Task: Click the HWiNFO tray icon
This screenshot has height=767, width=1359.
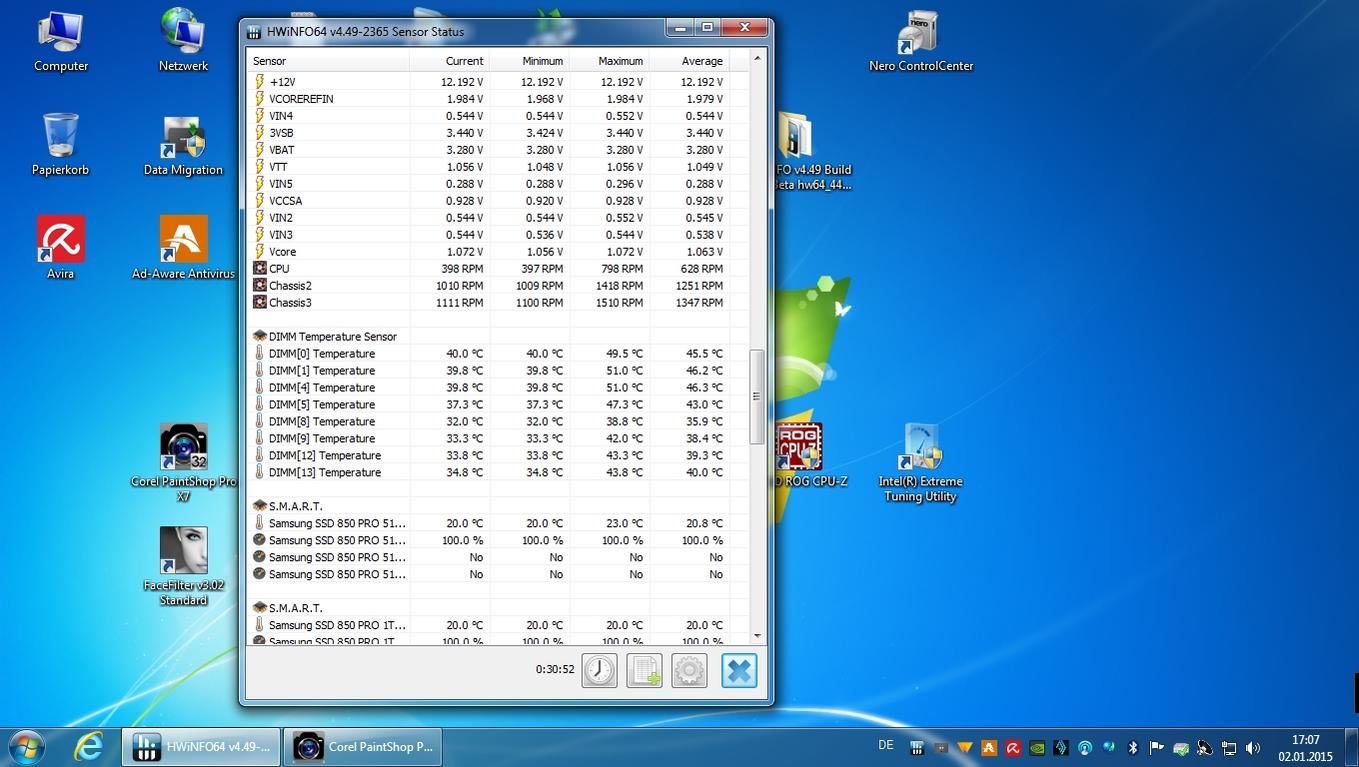Action: (917, 748)
